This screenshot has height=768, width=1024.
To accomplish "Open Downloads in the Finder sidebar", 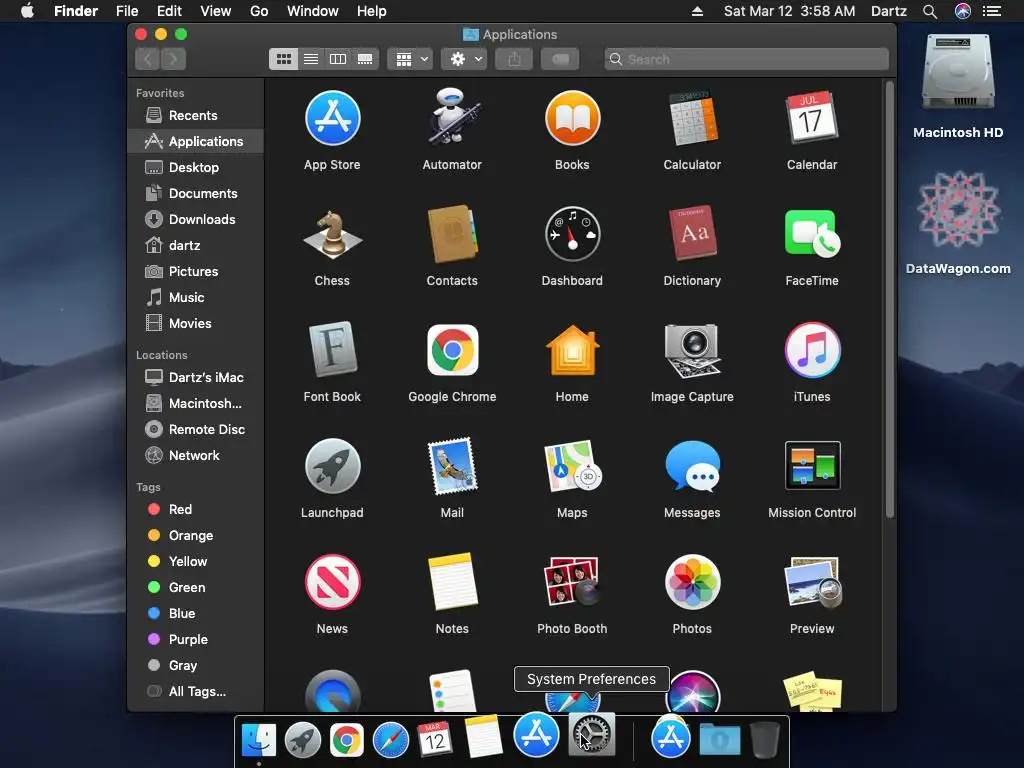I will point(195,219).
